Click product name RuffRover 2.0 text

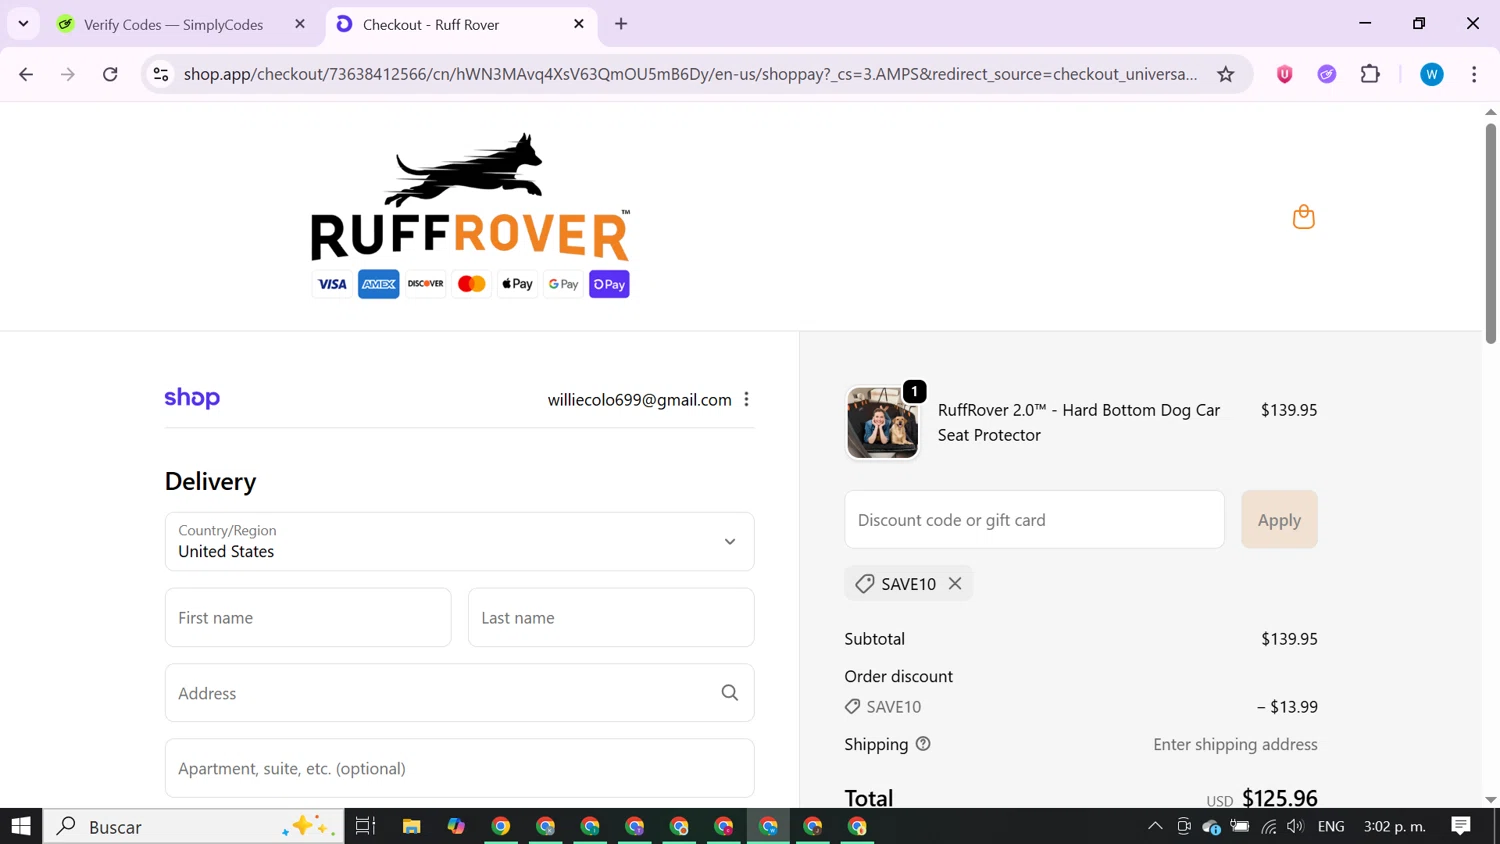tap(1079, 422)
